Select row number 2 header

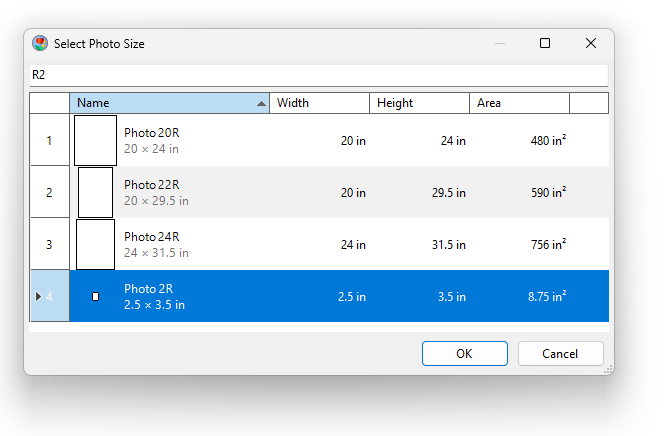pyautogui.click(x=49, y=193)
